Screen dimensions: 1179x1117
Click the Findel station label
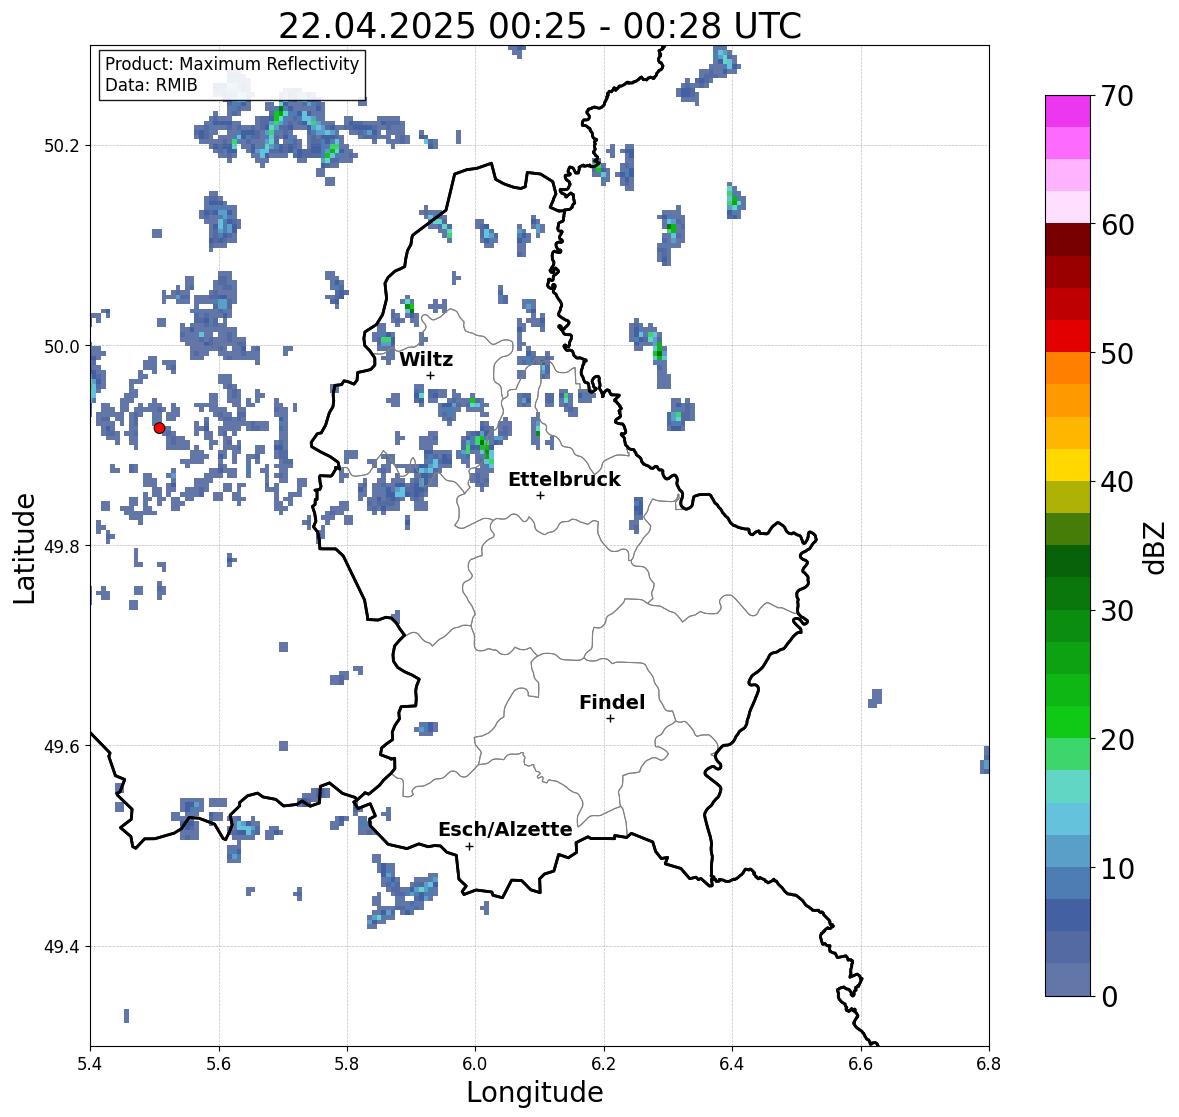[x=612, y=702]
